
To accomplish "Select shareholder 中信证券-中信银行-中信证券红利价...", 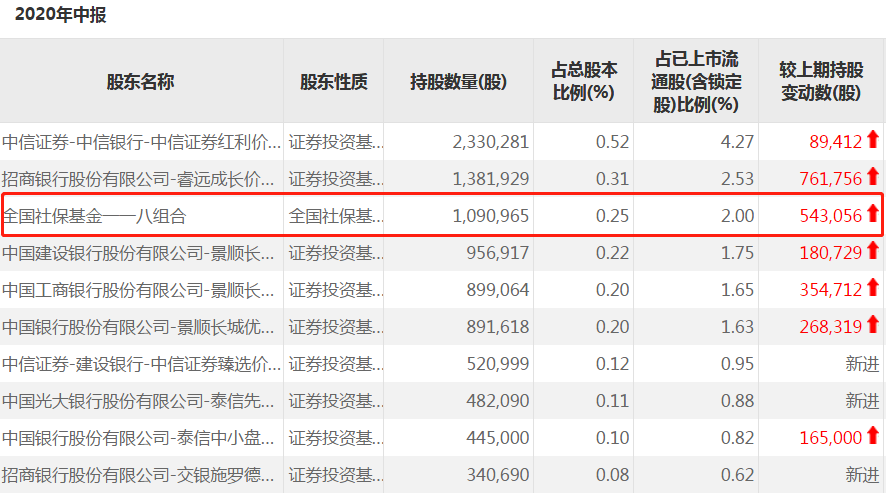I will [x=141, y=141].
